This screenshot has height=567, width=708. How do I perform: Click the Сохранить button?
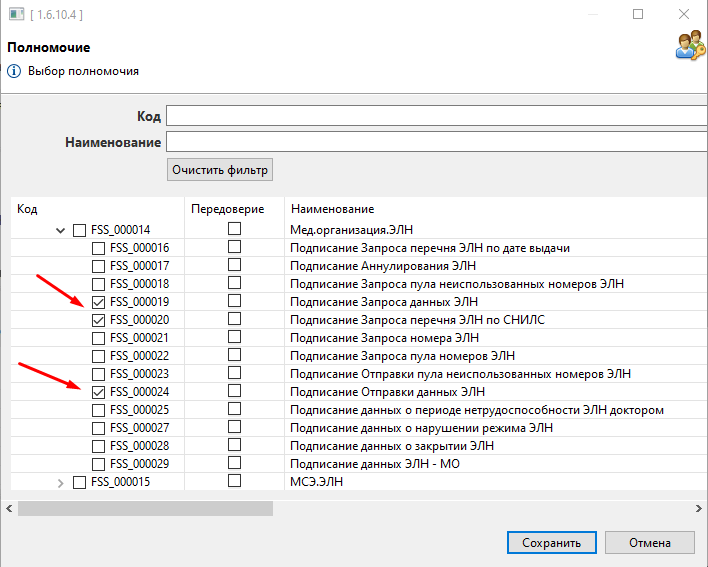pos(551,543)
